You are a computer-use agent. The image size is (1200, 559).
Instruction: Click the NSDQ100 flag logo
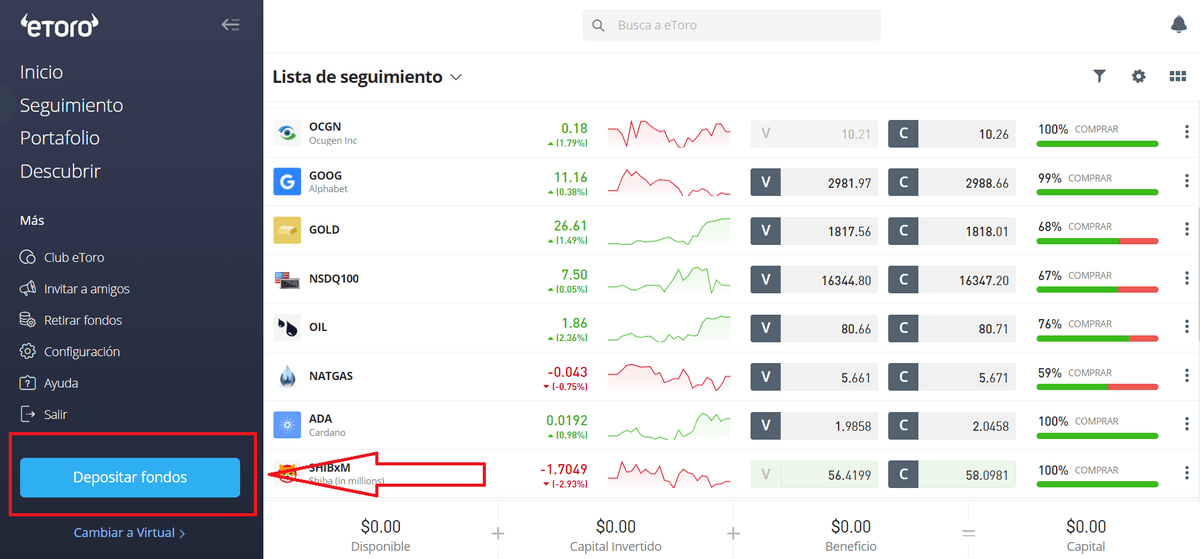click(287, 279)
